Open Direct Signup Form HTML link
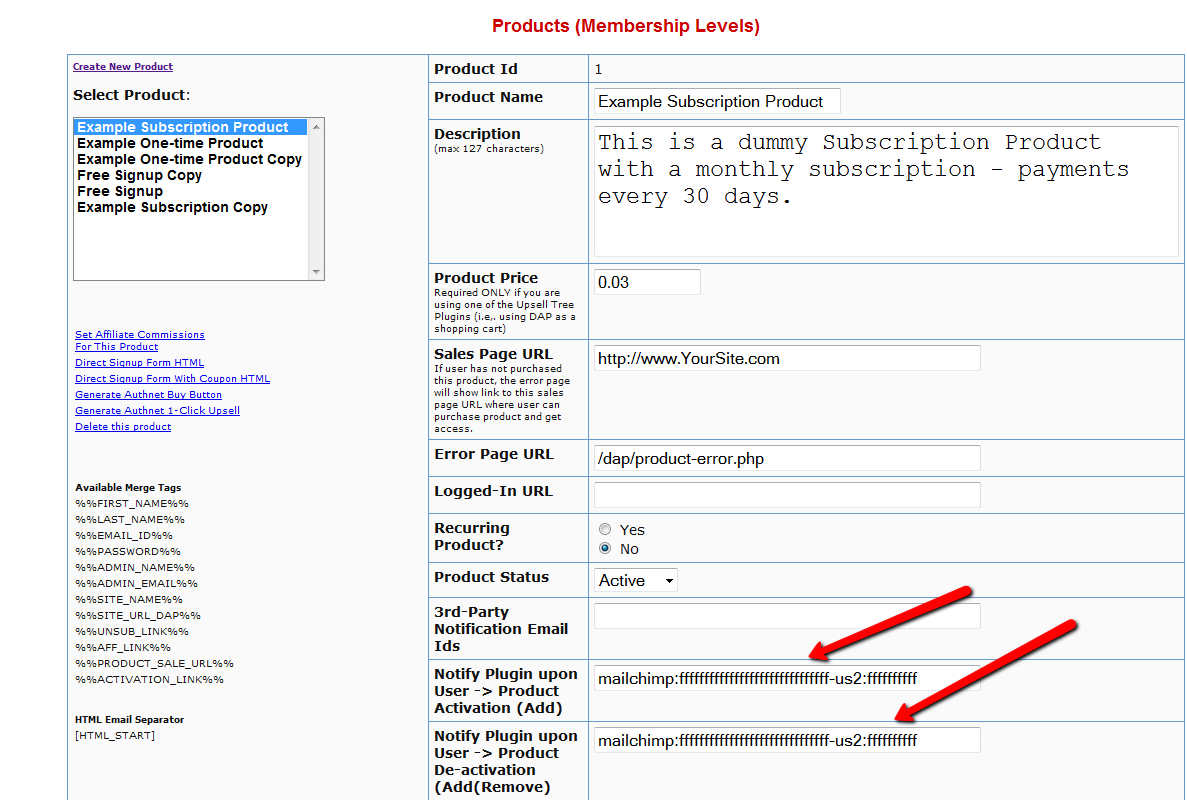 [139, 363]
